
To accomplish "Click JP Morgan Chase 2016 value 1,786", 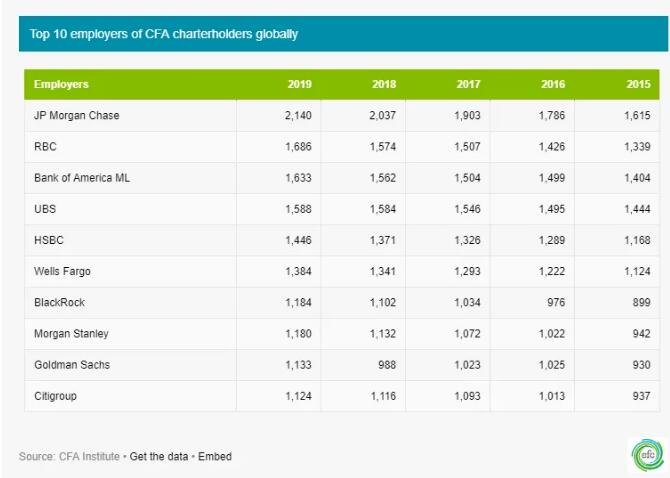I will tap(552, 115).
